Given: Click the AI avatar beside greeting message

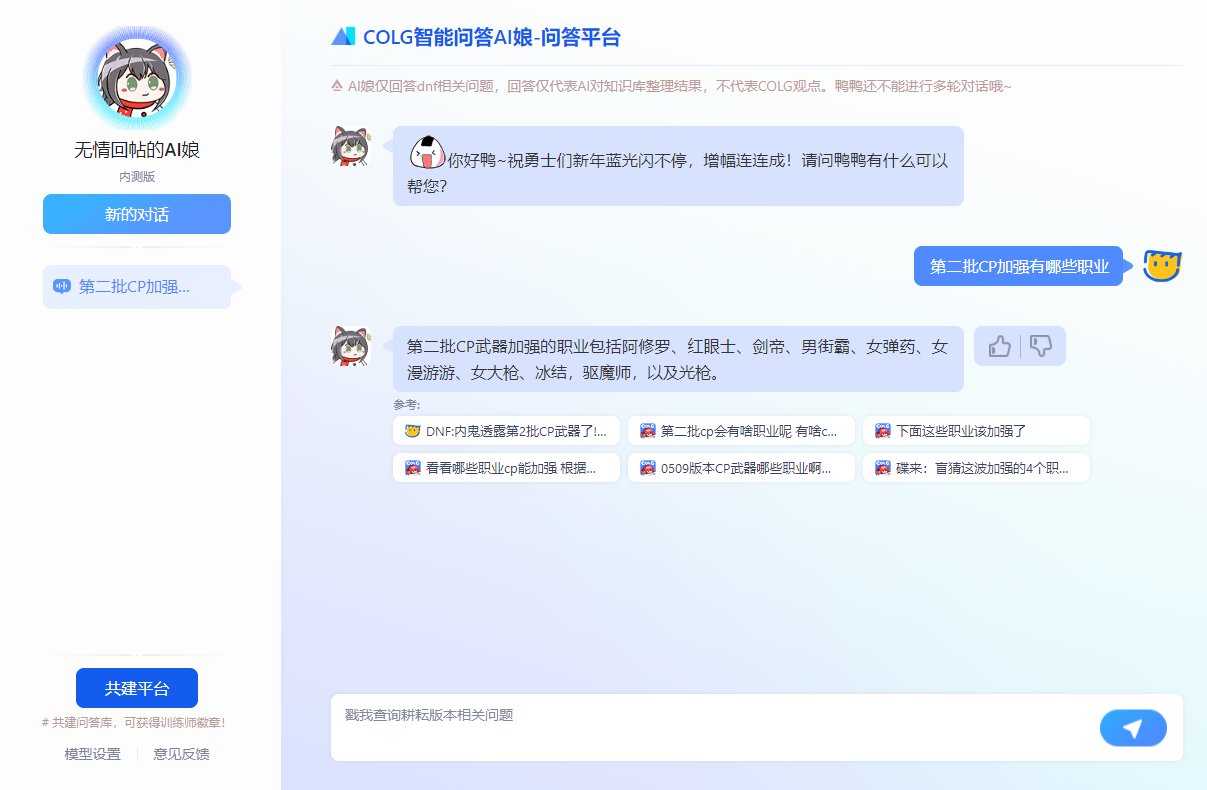Looking at the screenshot, I should pyautogui.click(x=351, y=147).
